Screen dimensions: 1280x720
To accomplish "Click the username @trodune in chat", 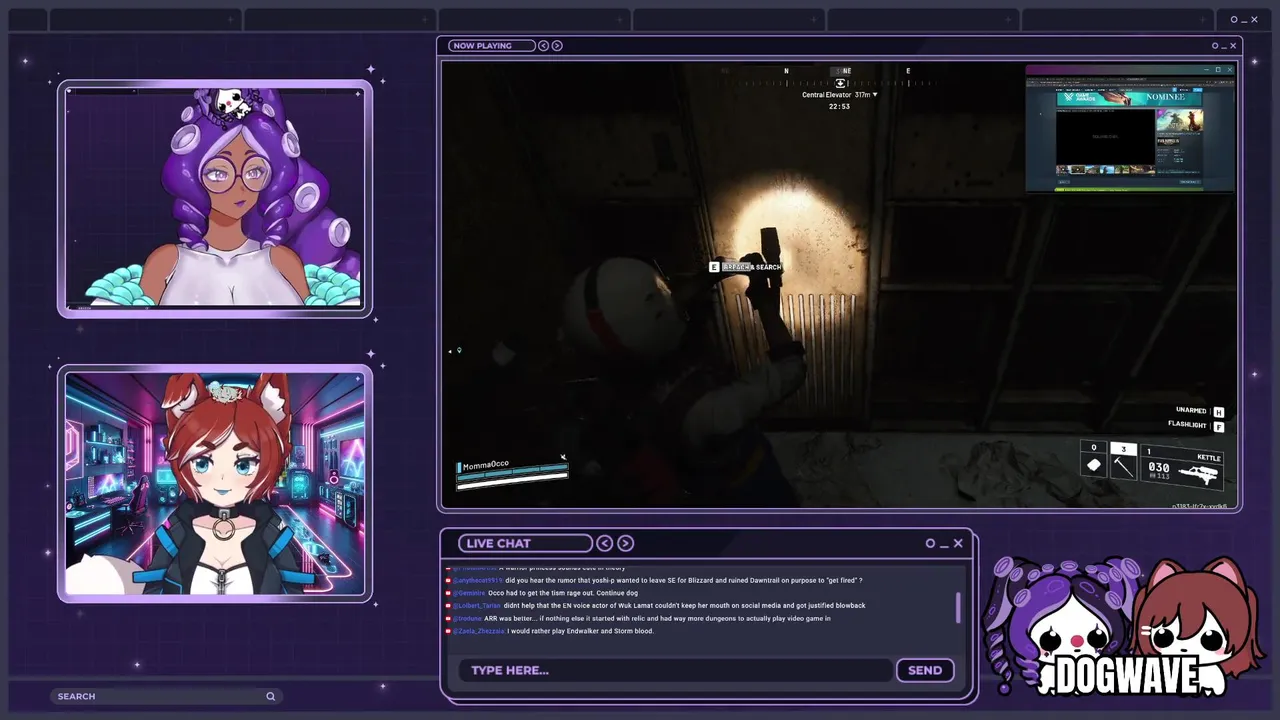I will click(467, 618).
